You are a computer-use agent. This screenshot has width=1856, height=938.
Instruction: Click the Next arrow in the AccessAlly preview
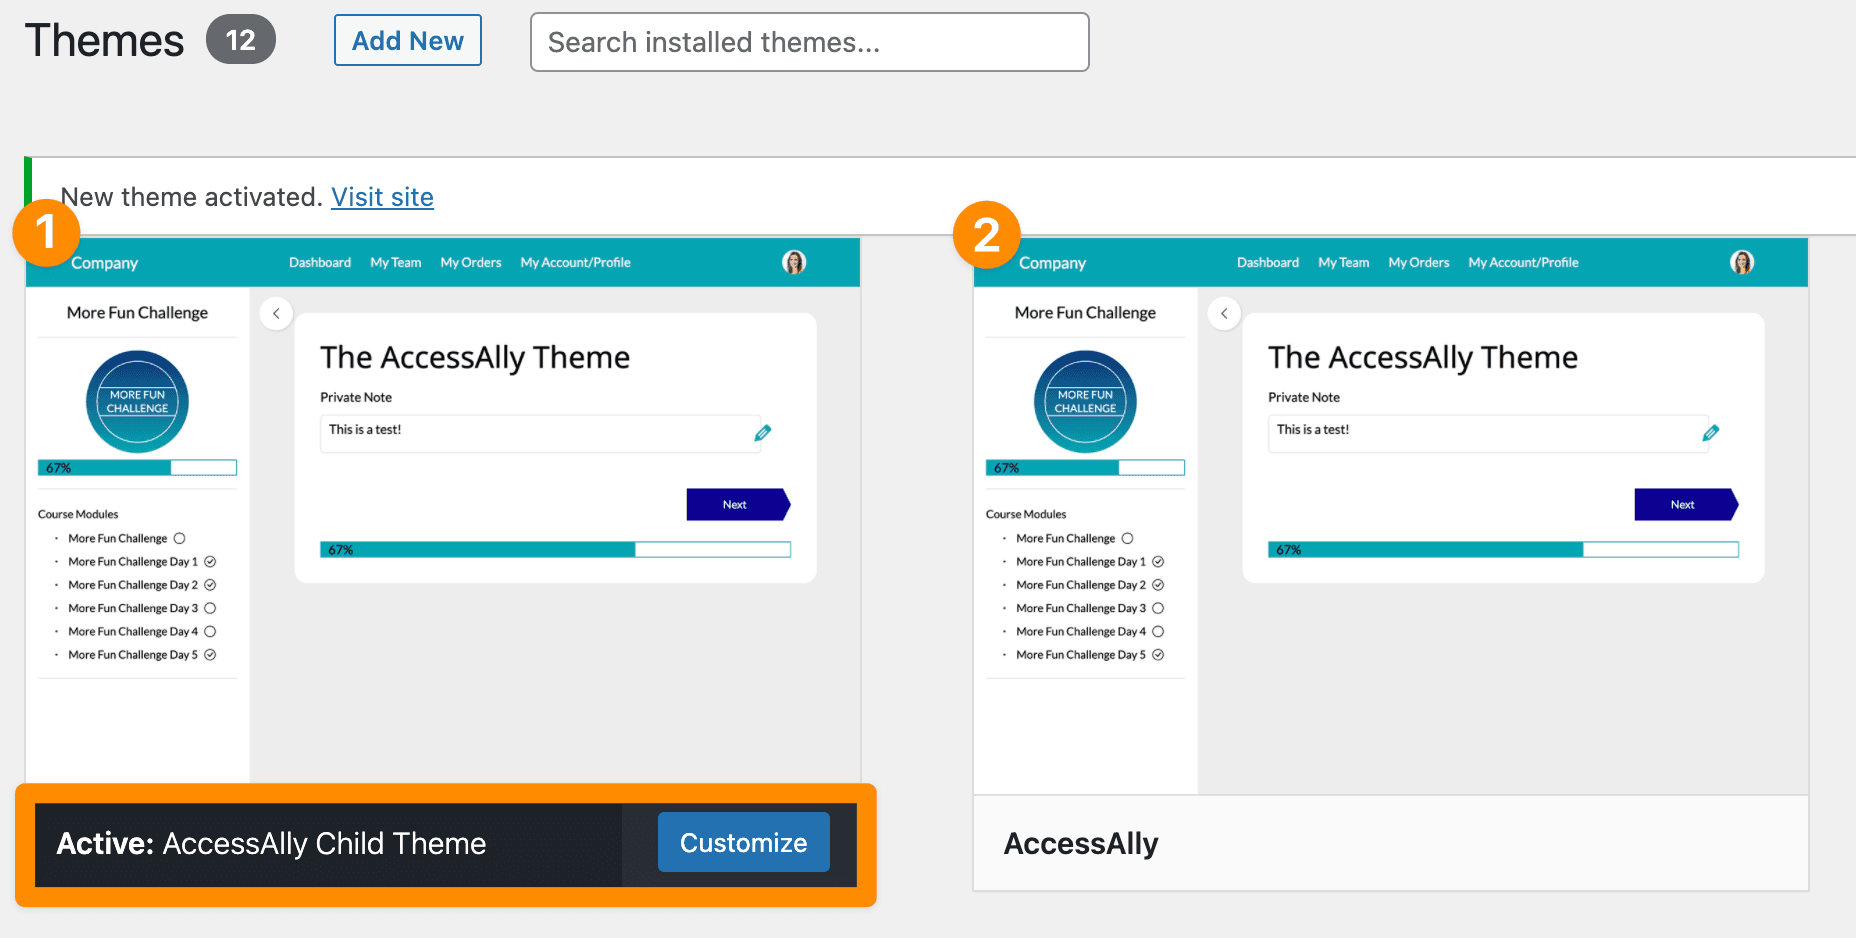tap(1686, 504)
